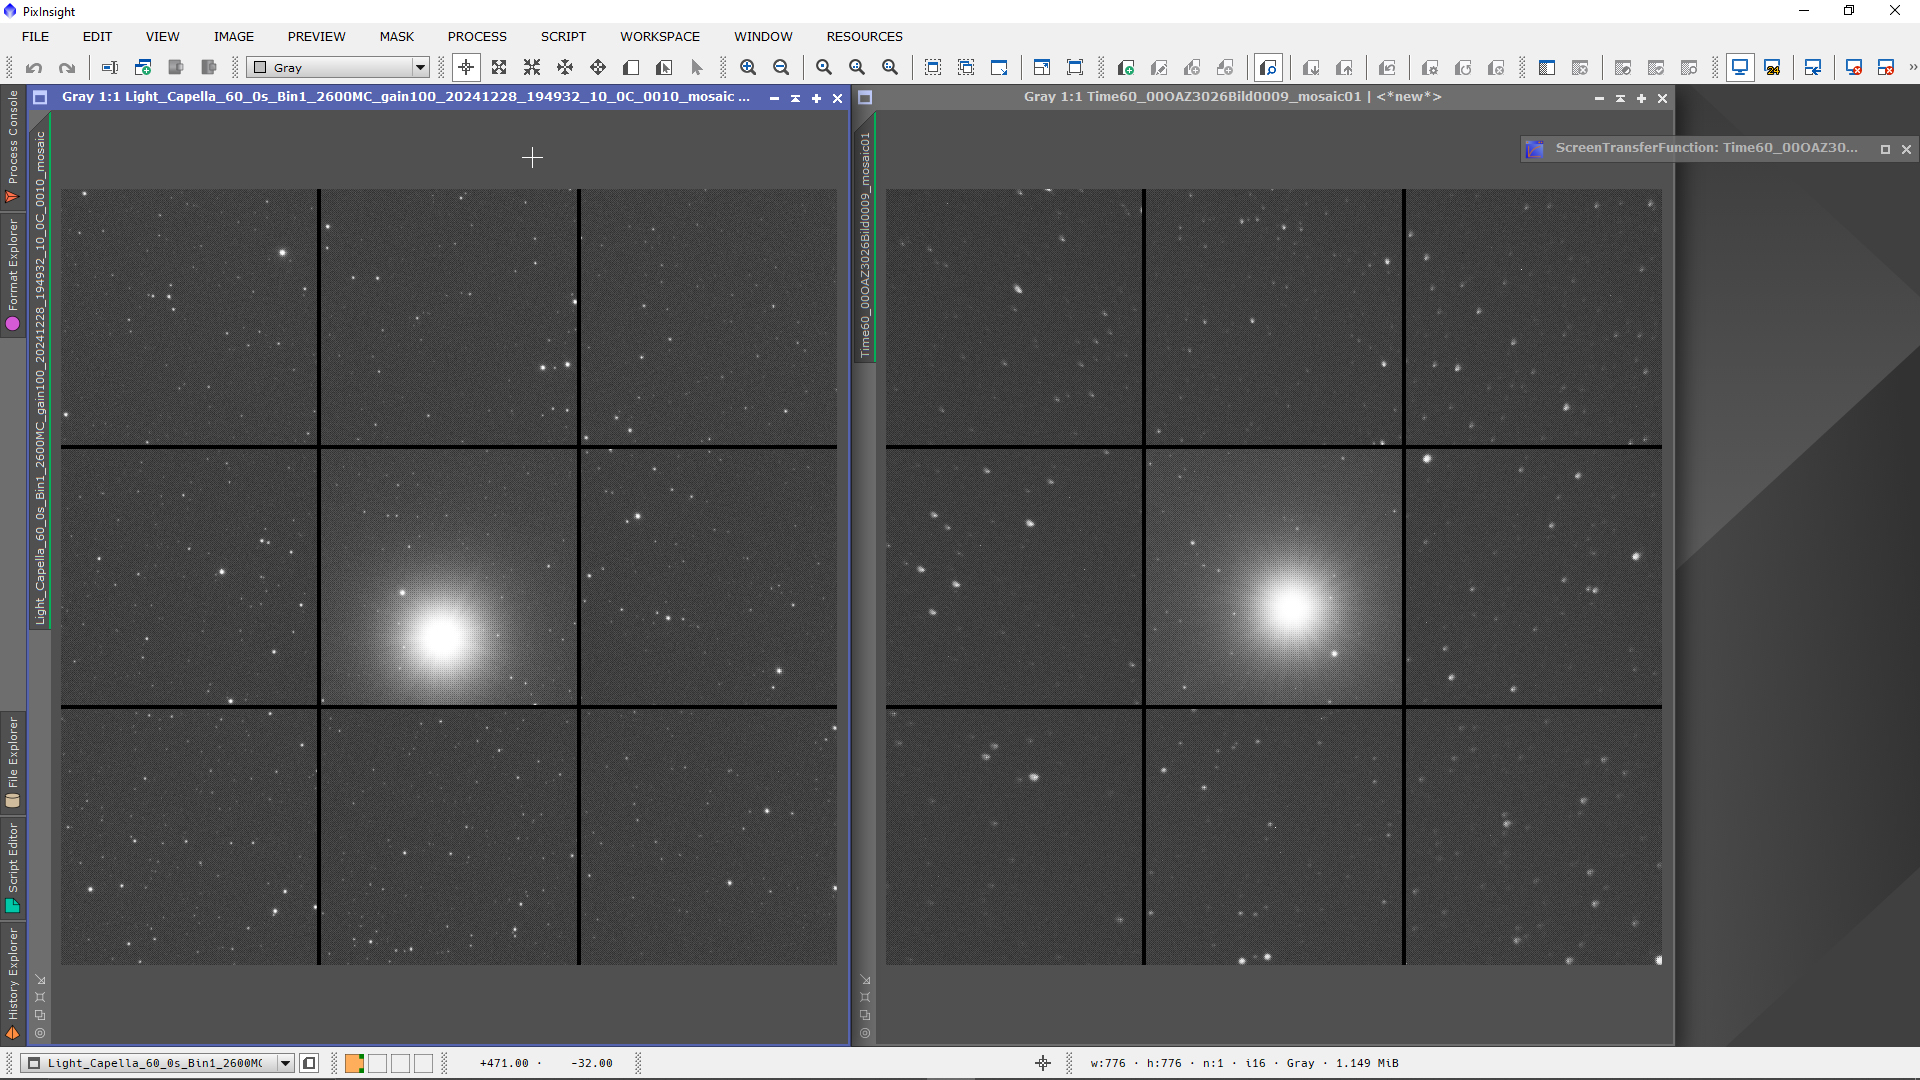Open the WINDOW menu
This screenshot has width=1920, height=1080.
[x=763, y=36]
